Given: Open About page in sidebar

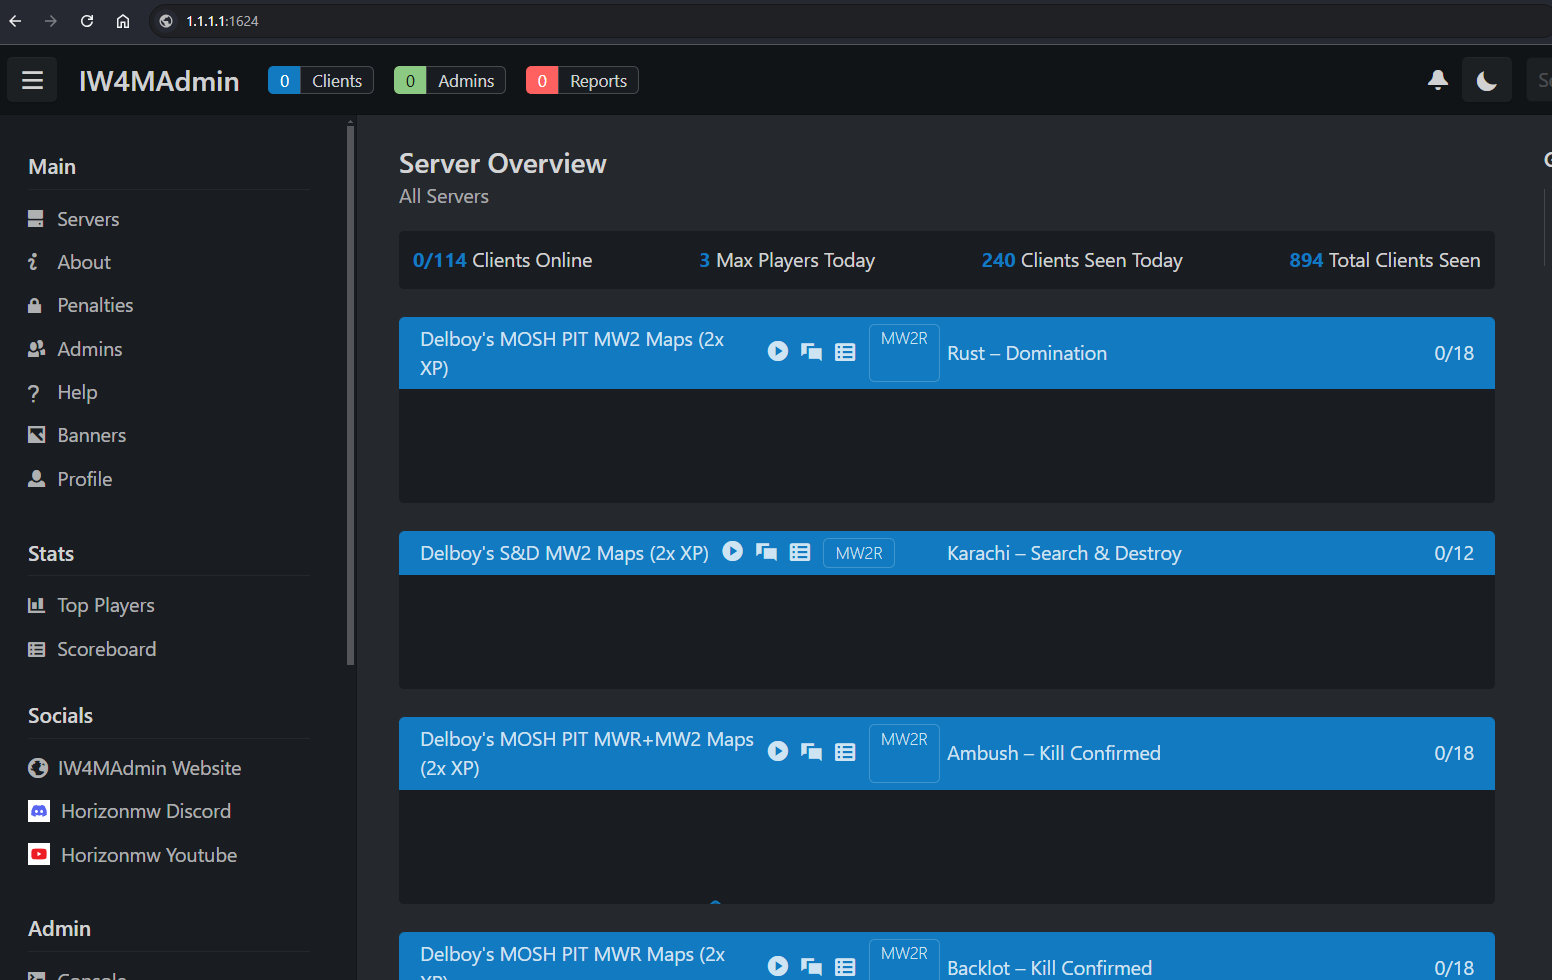Looking at the screenshot, I should [84, 262].
